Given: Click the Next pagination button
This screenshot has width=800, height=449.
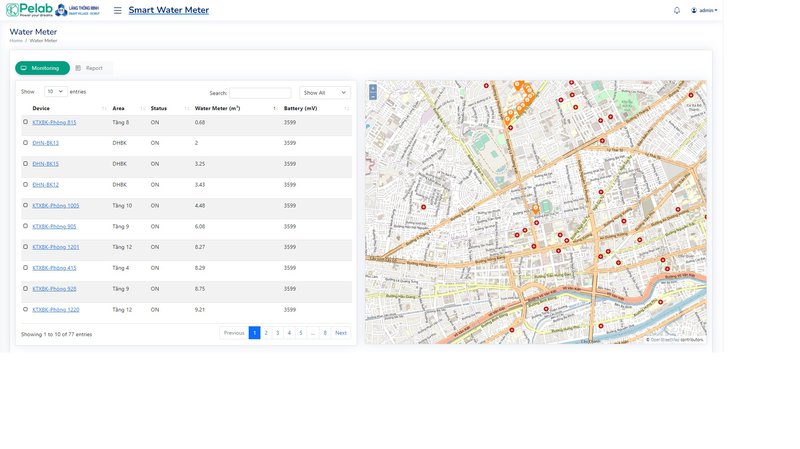Looking at the screenshot, I should tap(341, 333).
